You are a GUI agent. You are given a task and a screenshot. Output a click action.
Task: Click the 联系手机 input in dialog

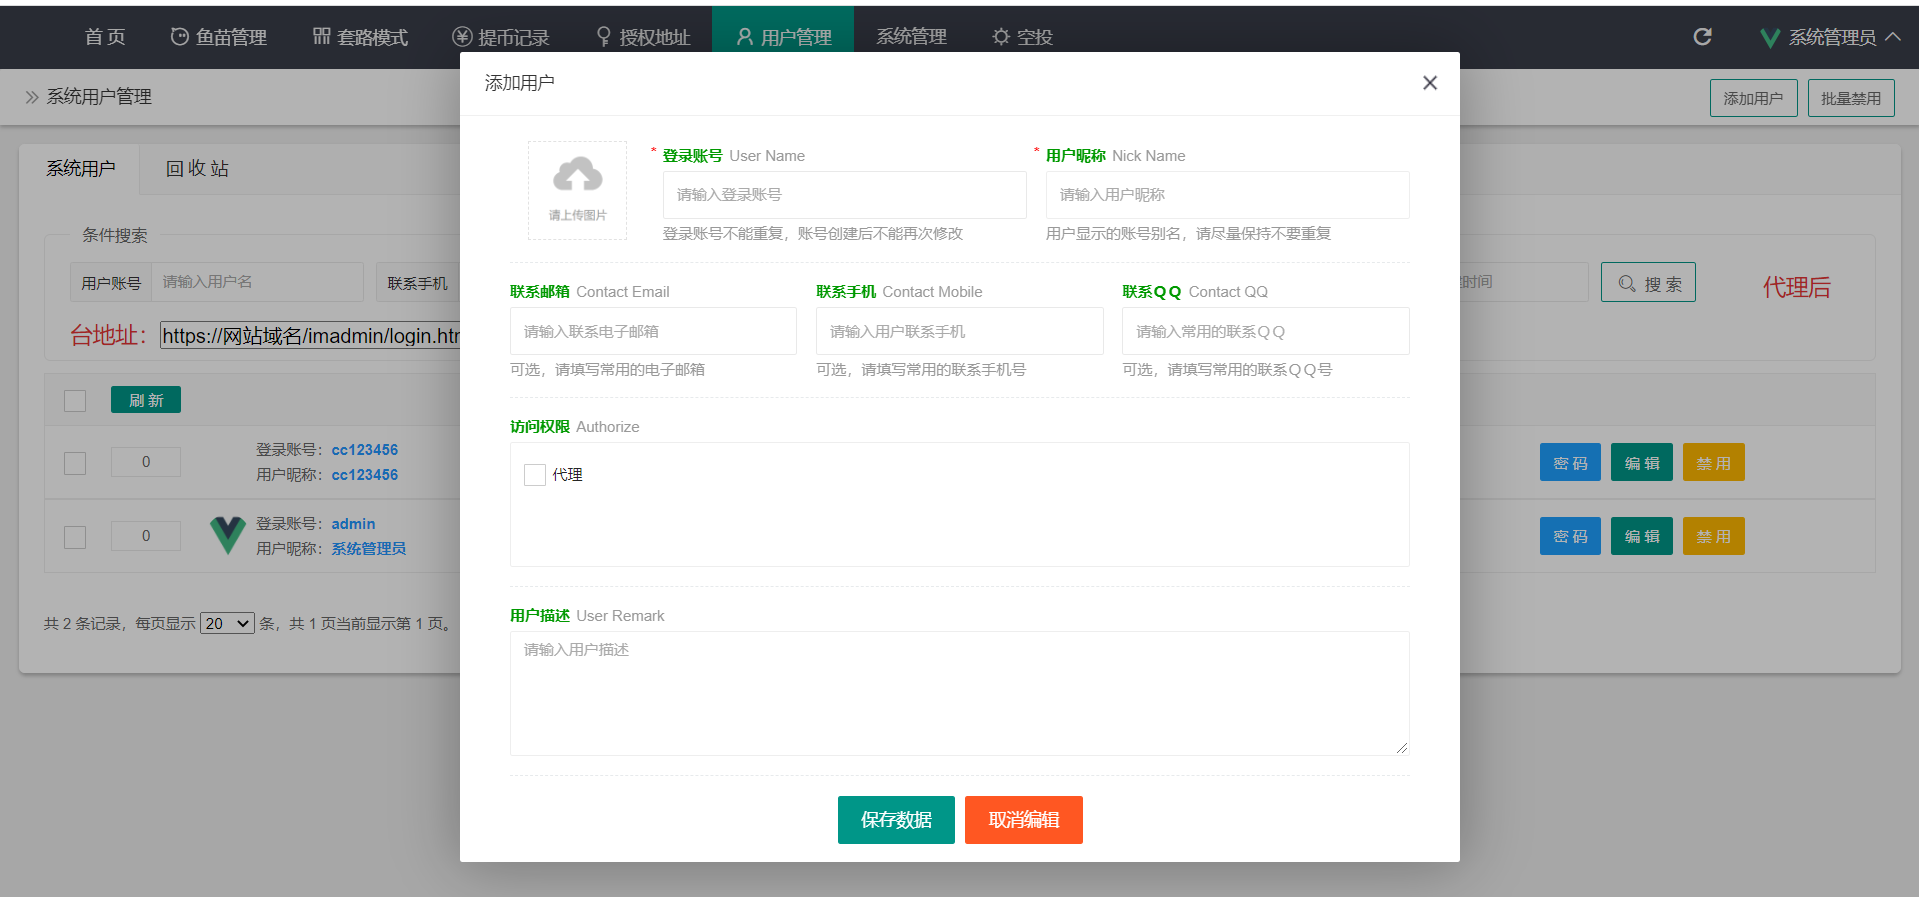pos(960,331)
